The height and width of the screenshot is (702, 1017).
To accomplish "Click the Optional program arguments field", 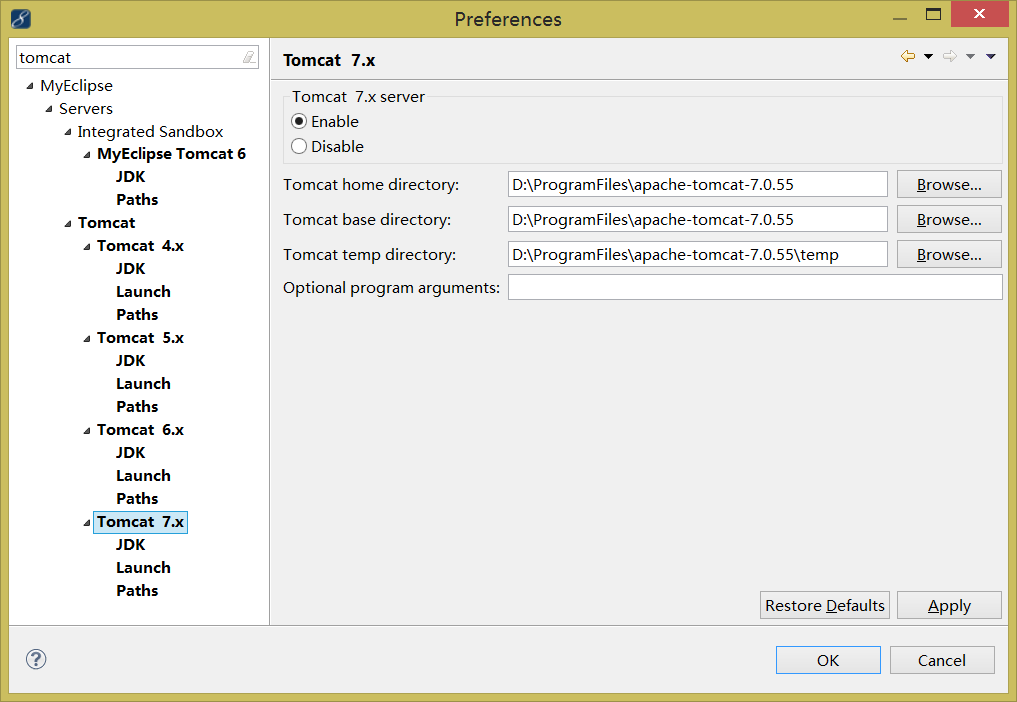I will tap(755, 287).
